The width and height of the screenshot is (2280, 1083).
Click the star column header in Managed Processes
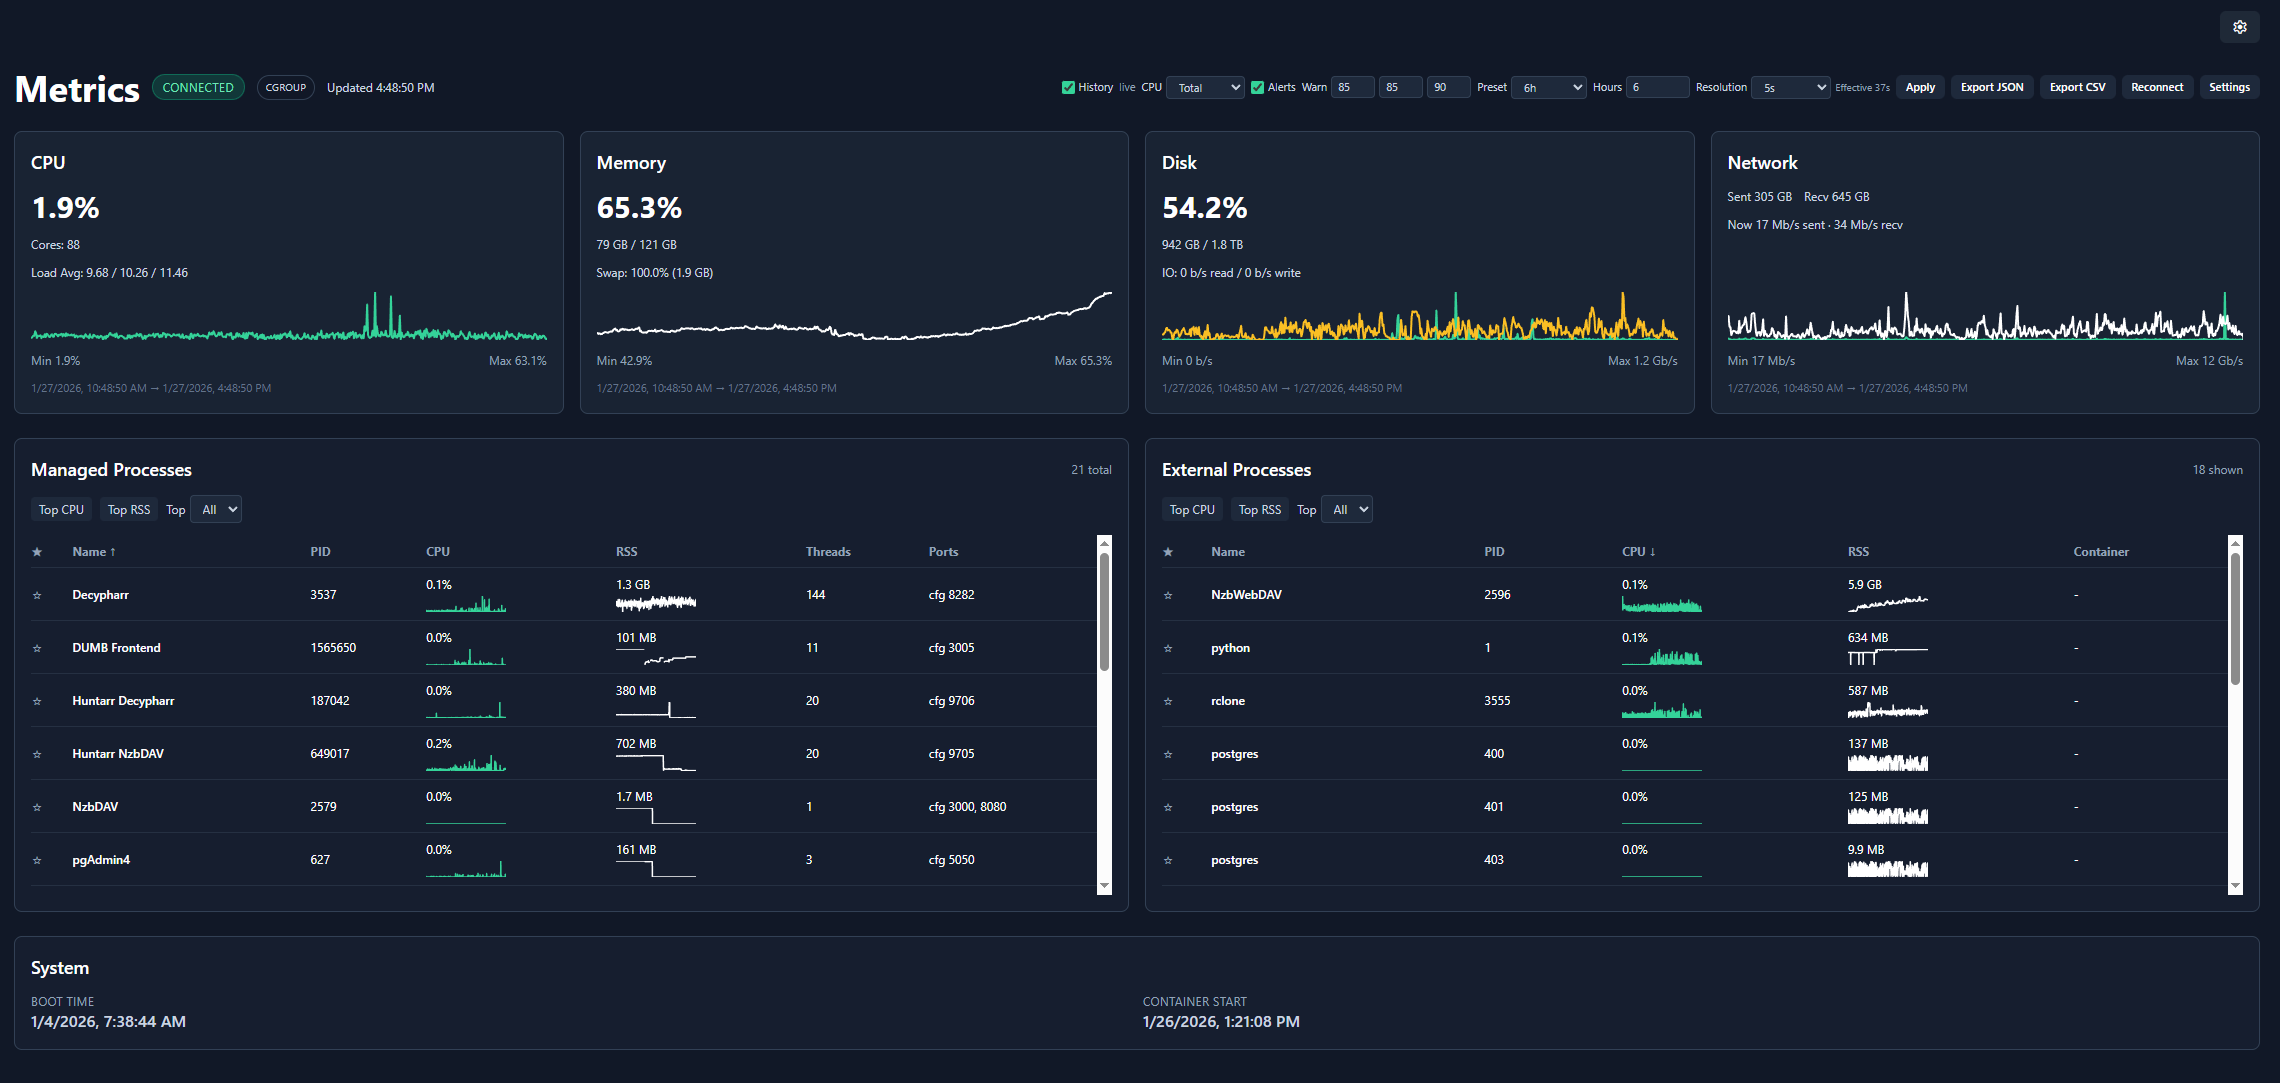coord(37,551)
